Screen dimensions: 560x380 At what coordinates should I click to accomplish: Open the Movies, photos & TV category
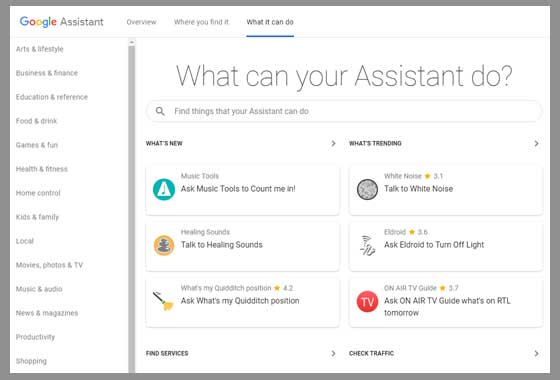point(49,265)
